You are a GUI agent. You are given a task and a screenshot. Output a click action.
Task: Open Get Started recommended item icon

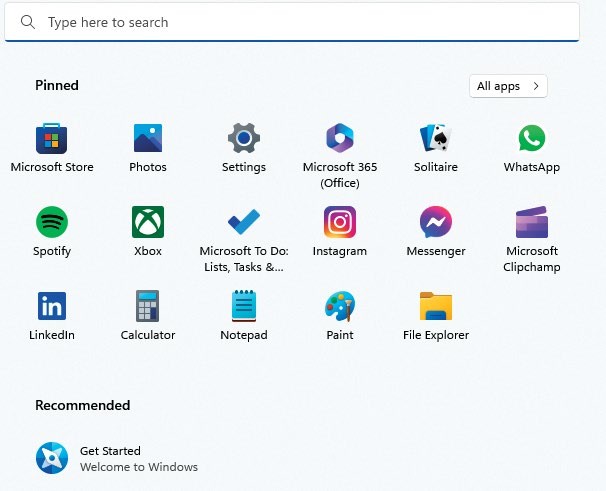[52, 458]
